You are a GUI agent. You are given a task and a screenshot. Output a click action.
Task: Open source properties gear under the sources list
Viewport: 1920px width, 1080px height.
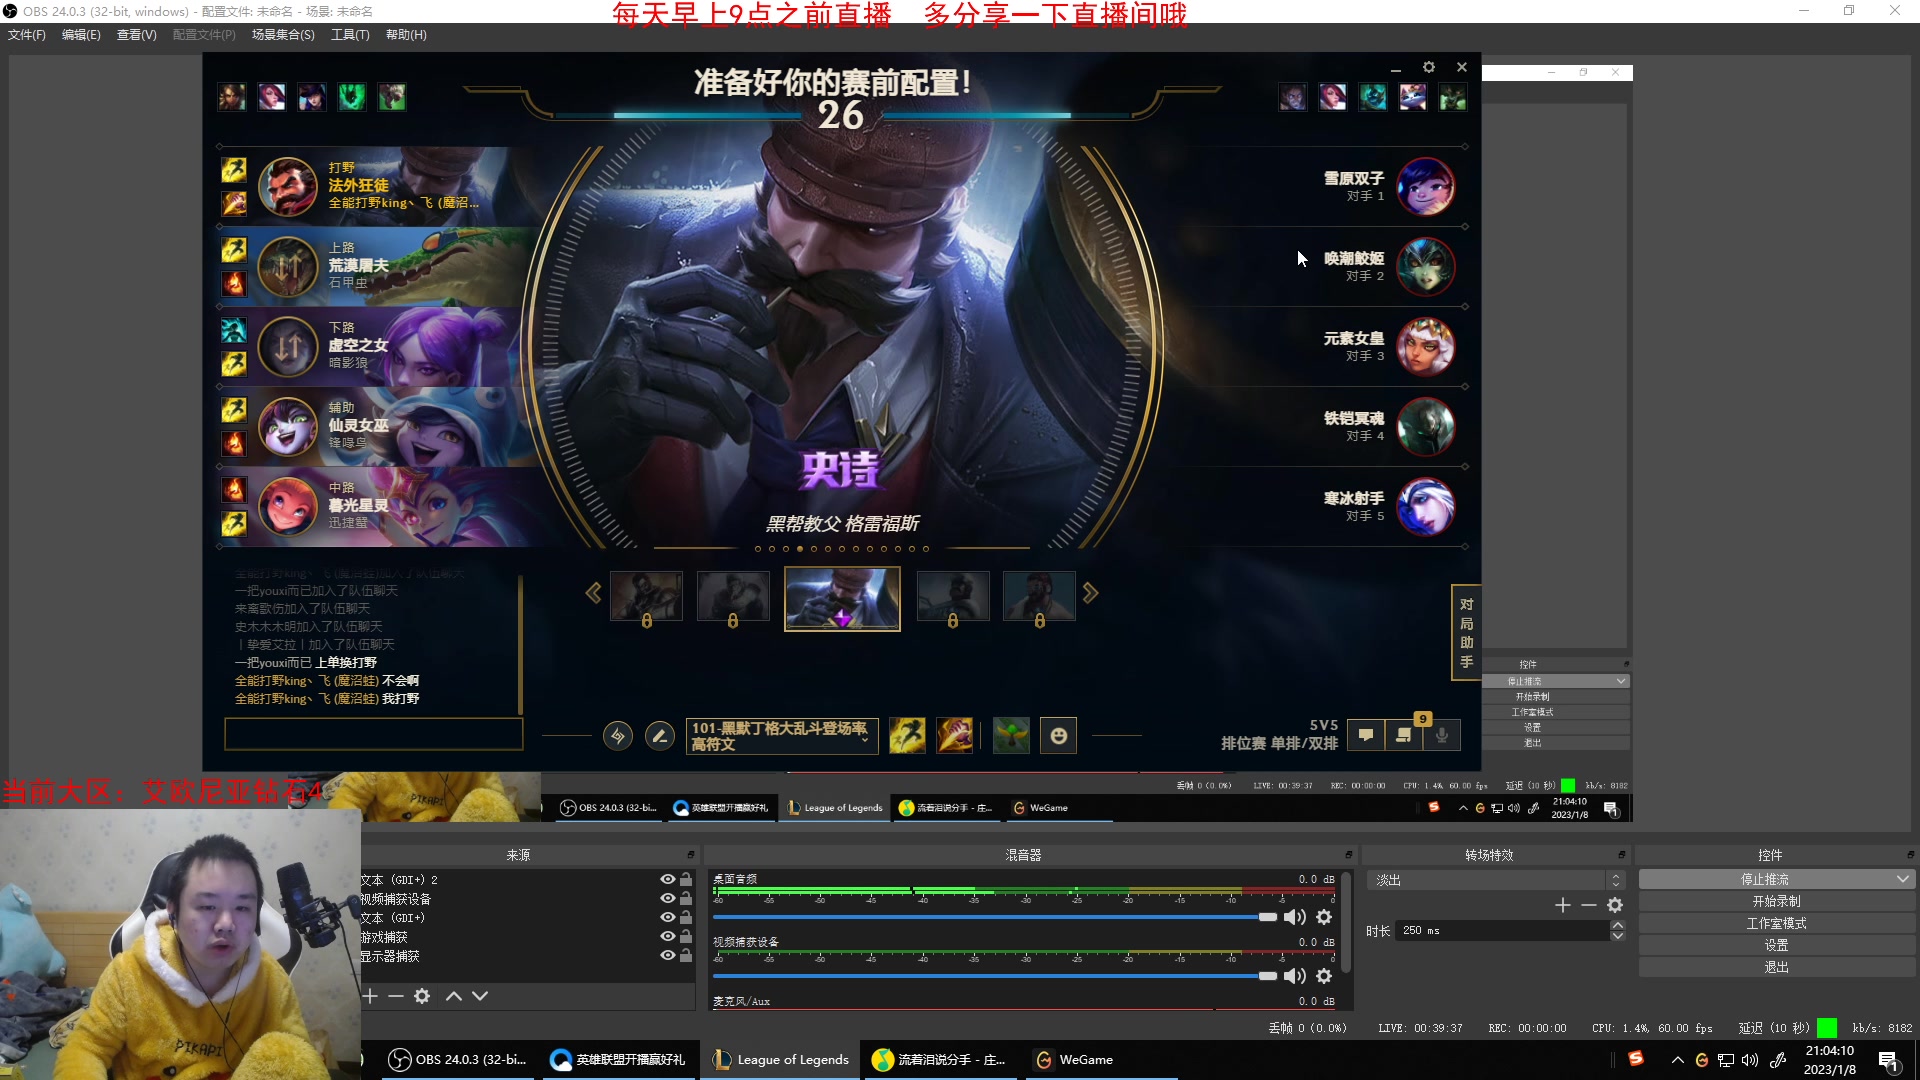[422, 996]
